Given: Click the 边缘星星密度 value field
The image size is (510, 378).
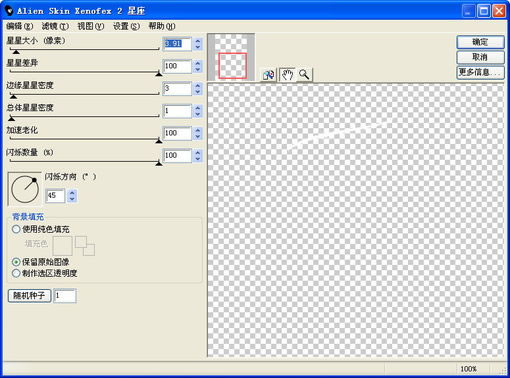Looking at the screenshot, I should tap(177, 89).
